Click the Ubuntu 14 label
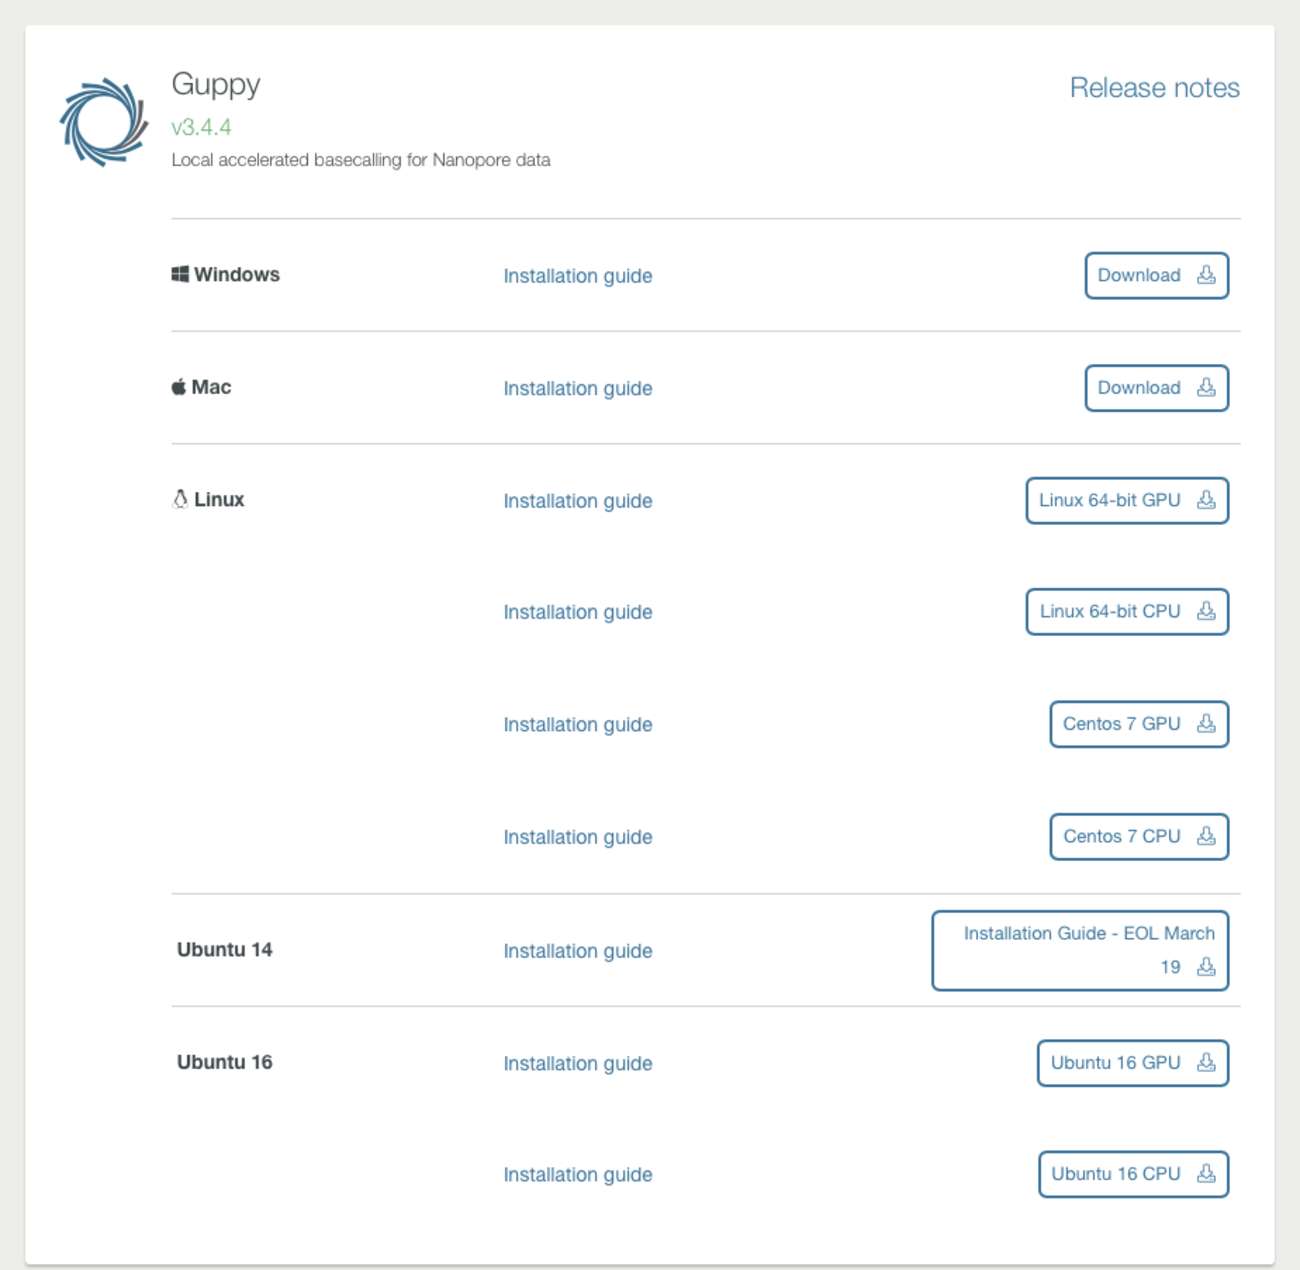Image resolution: width=1300 pixels, height=1270 pixels. (x=225, y=950)
